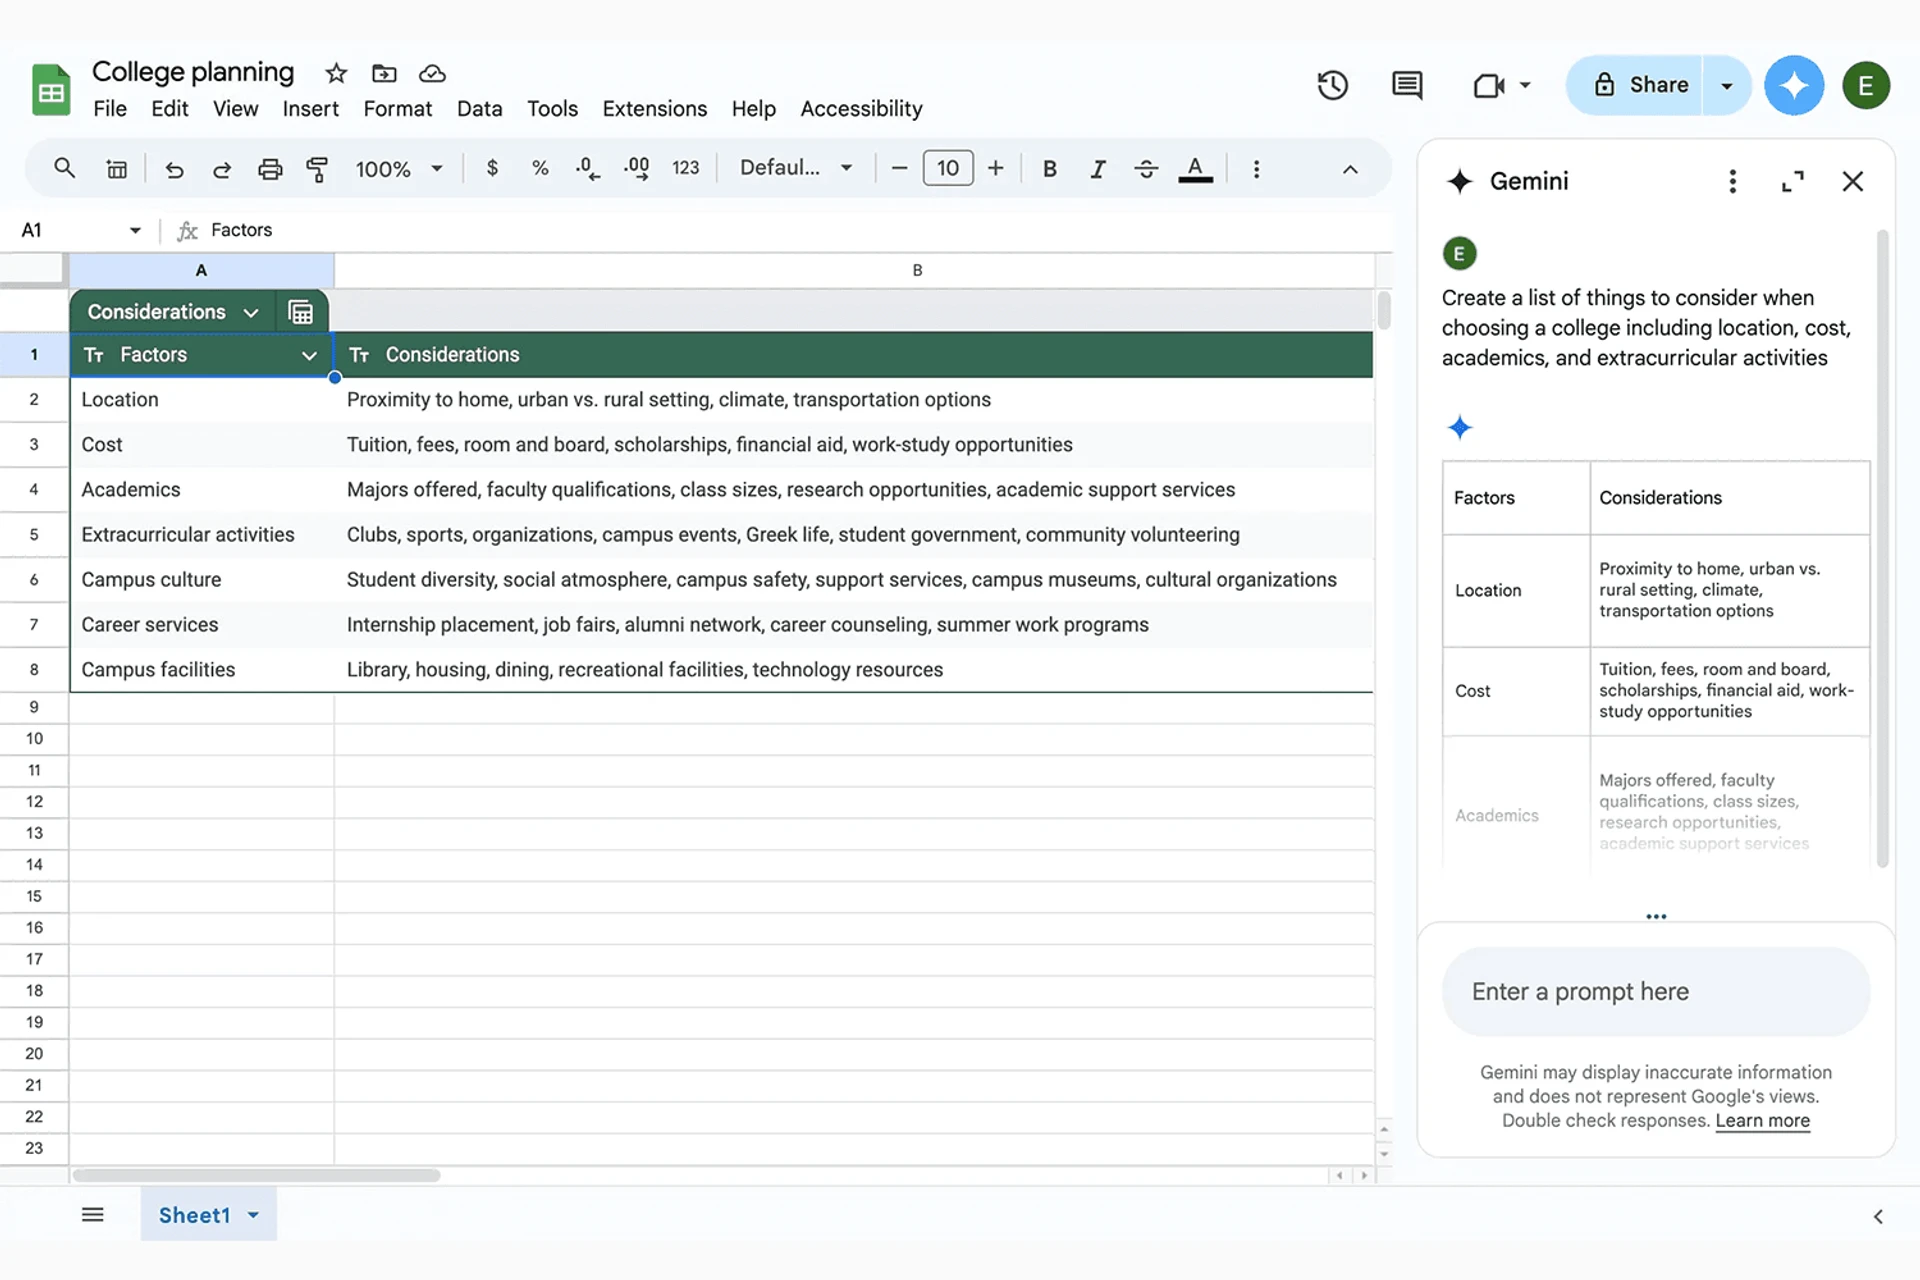1920x1280 pixels.
Task: Open the Meet call options arrow
Action: pos(1525,85)
